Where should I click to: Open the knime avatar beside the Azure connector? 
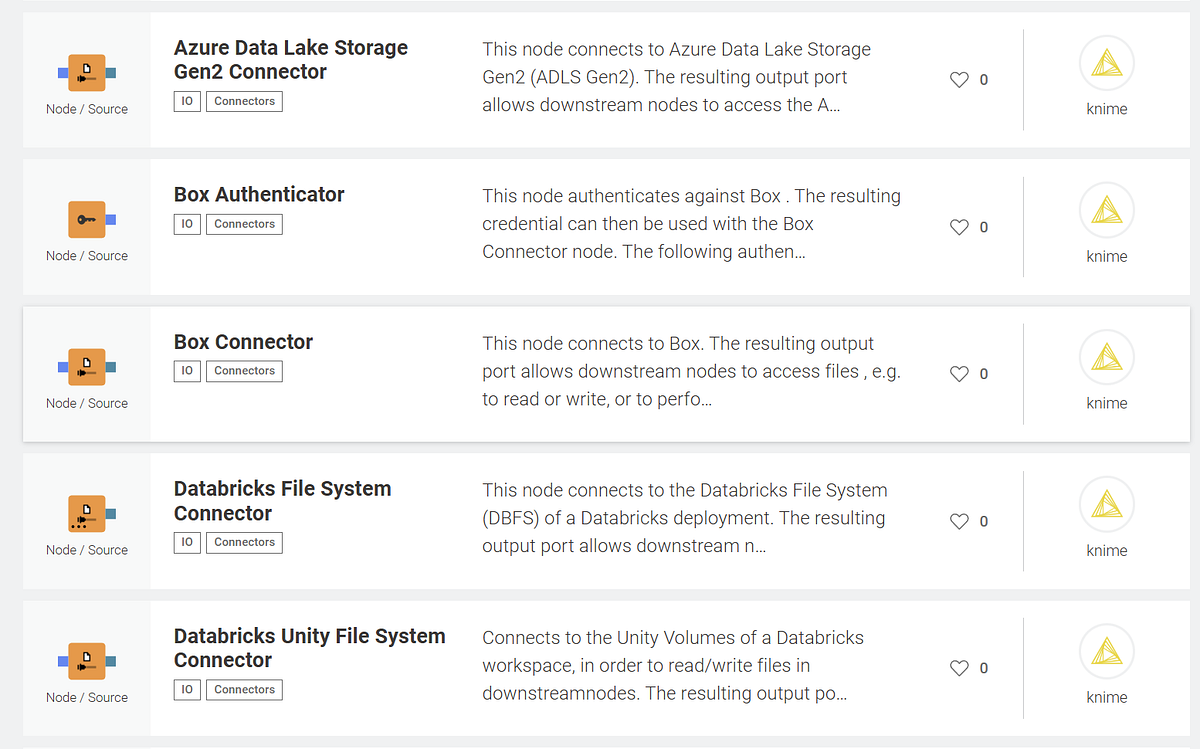[x=1106, y=62]
